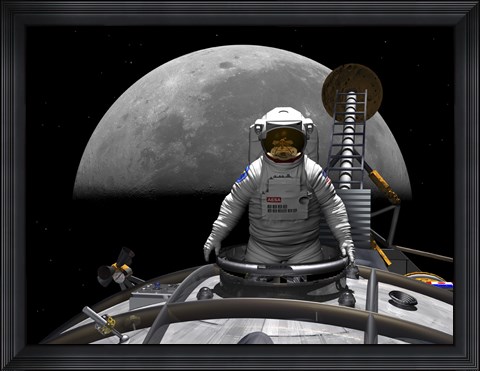Select the ladder truss tower beside astronaut

348,140
